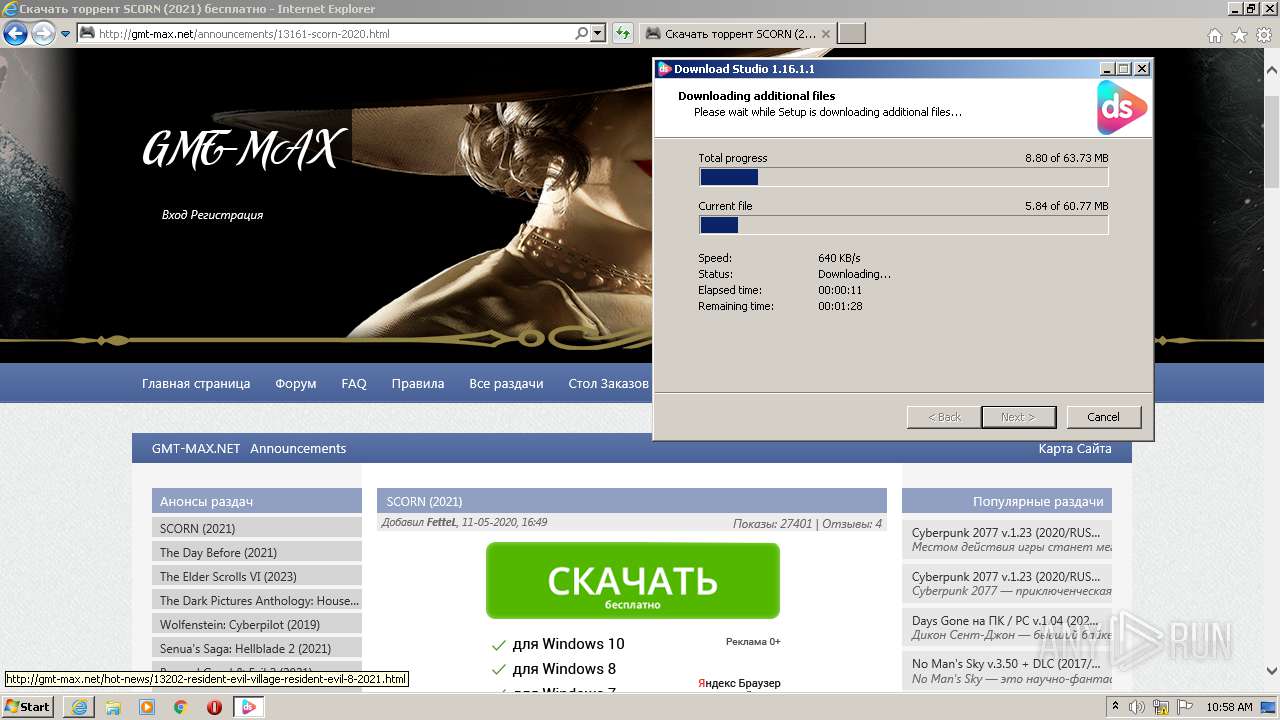Open the Карта Сайта link
1280x720 pixels.
pos(1075,449)
